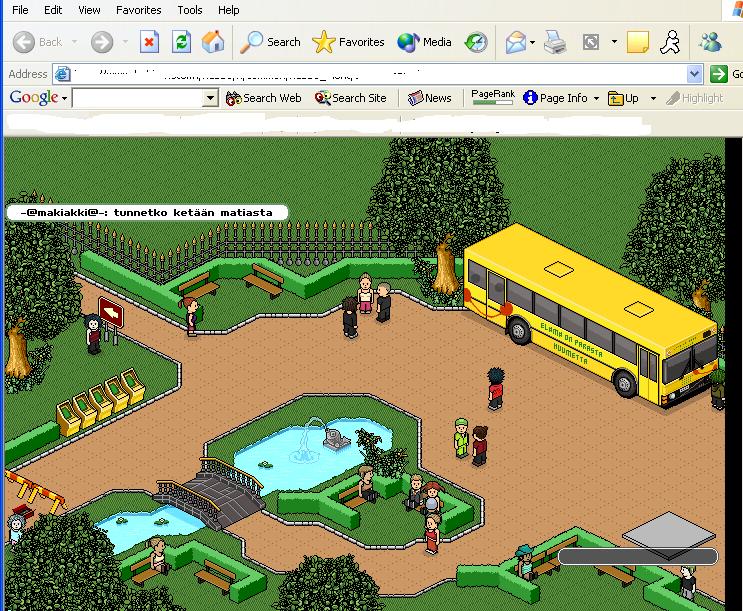
Task: Open the Mail envelope icon
Action: [516, 42]
